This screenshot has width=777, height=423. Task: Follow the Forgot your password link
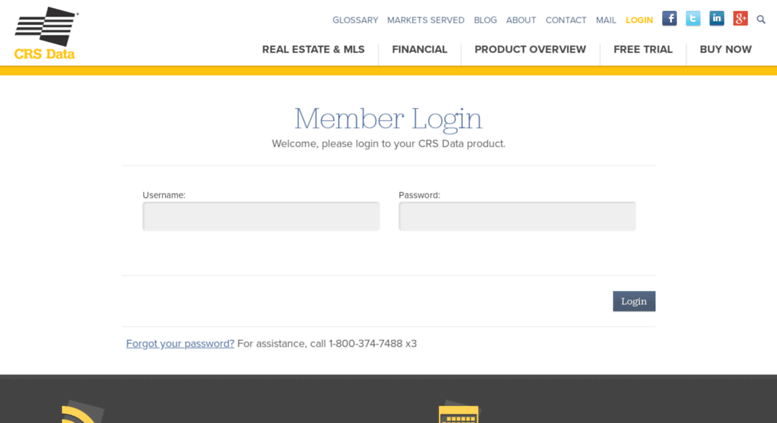180,344
